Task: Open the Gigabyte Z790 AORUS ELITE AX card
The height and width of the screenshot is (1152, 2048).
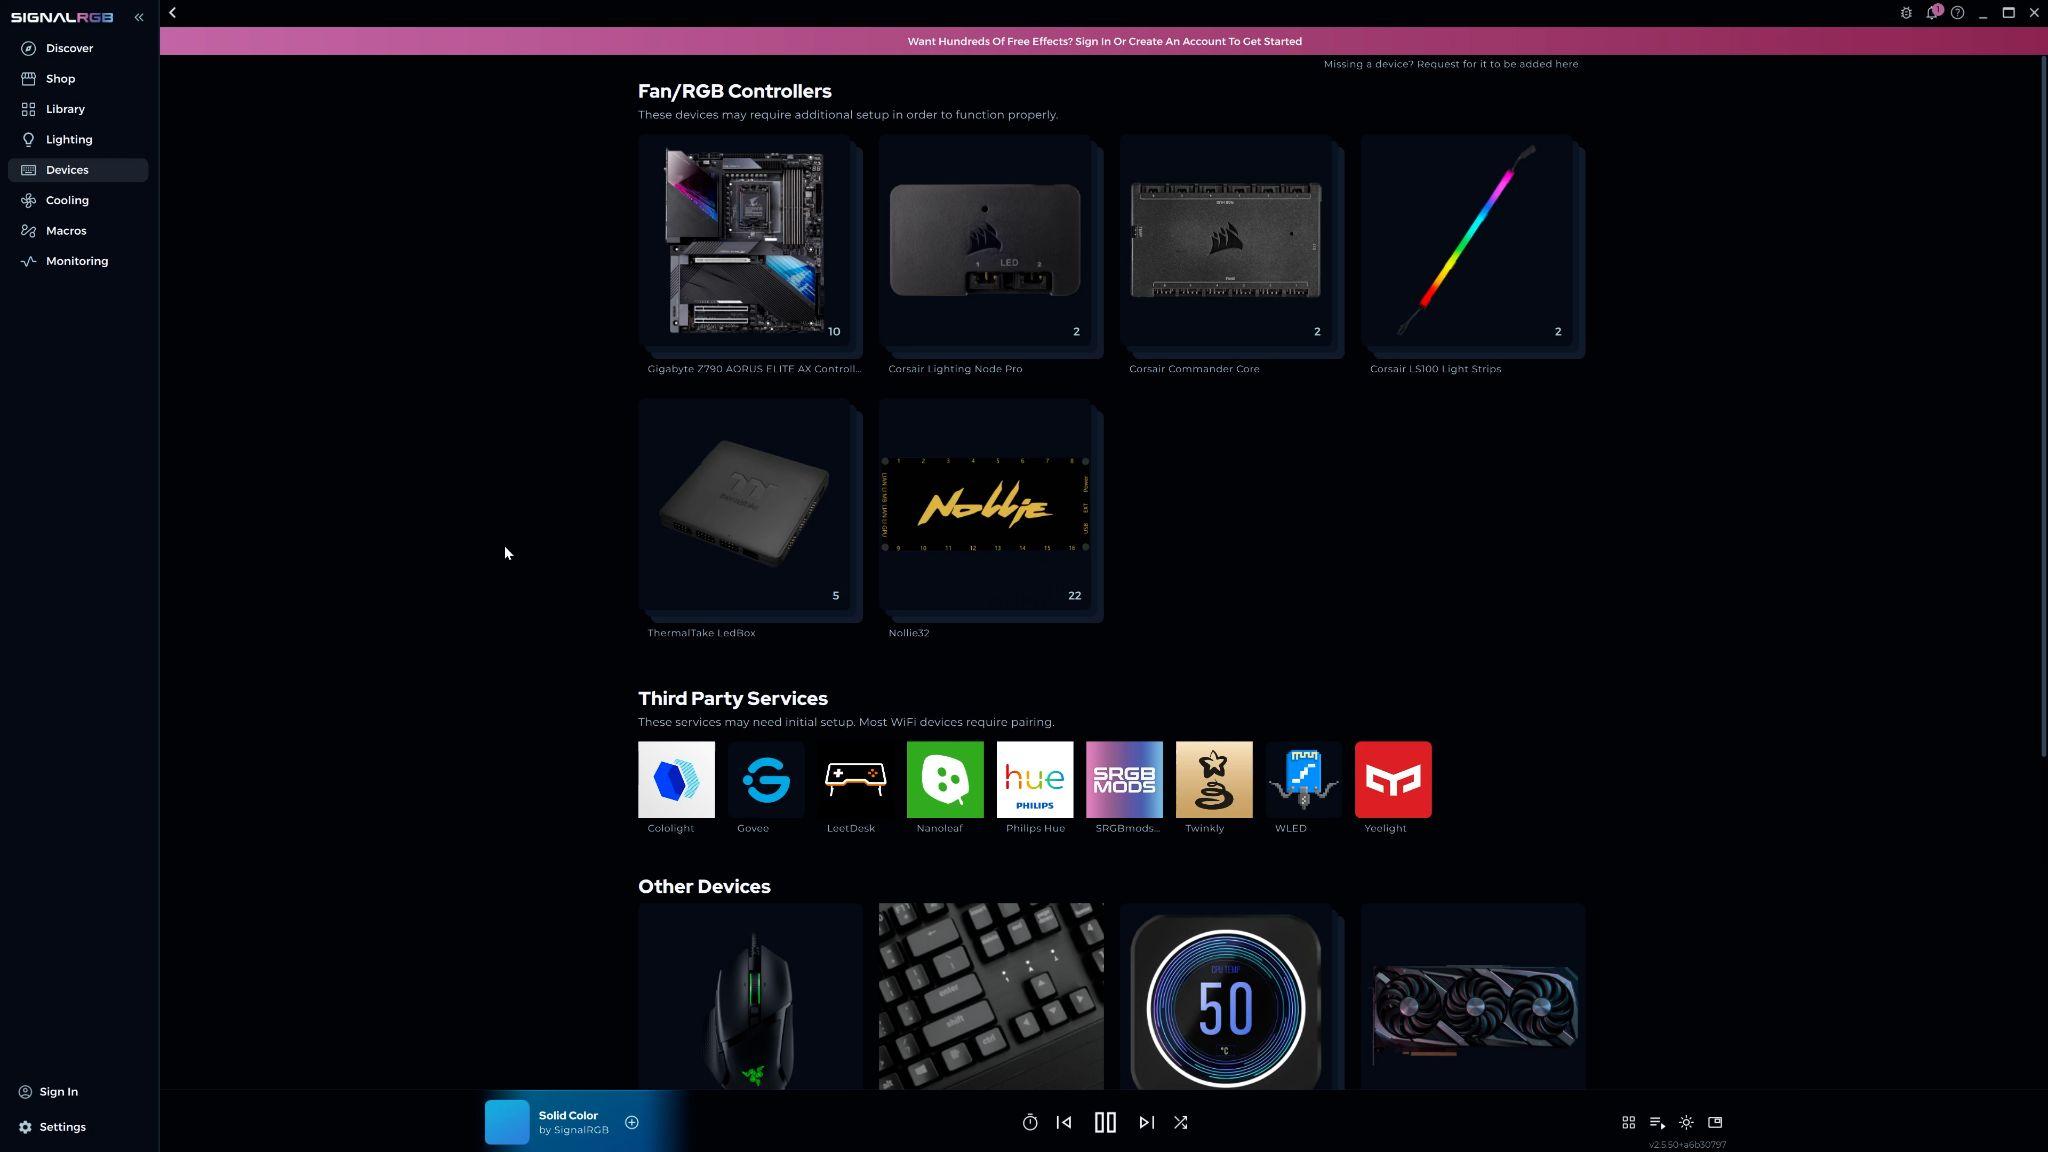Action: coord(750,247)
